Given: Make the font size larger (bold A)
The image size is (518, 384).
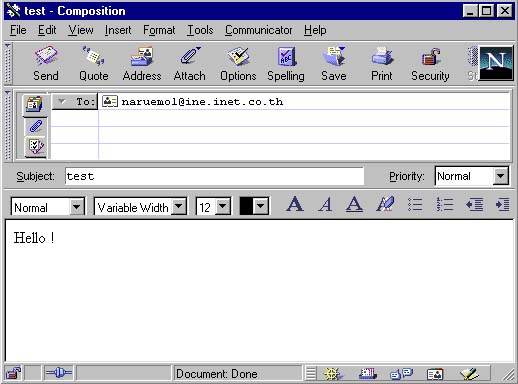Looking at the screenshot, I should 295,204.
